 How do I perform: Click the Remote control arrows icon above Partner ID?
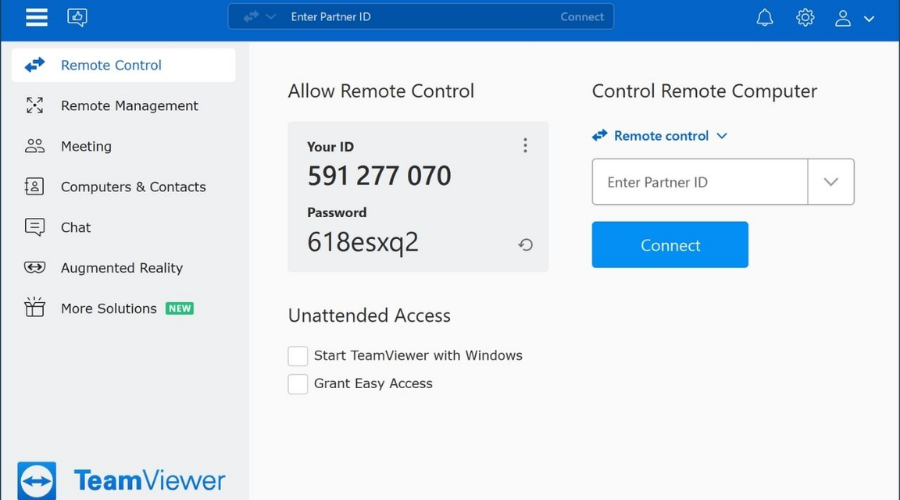pyautogui.click(x=600, y=135)
